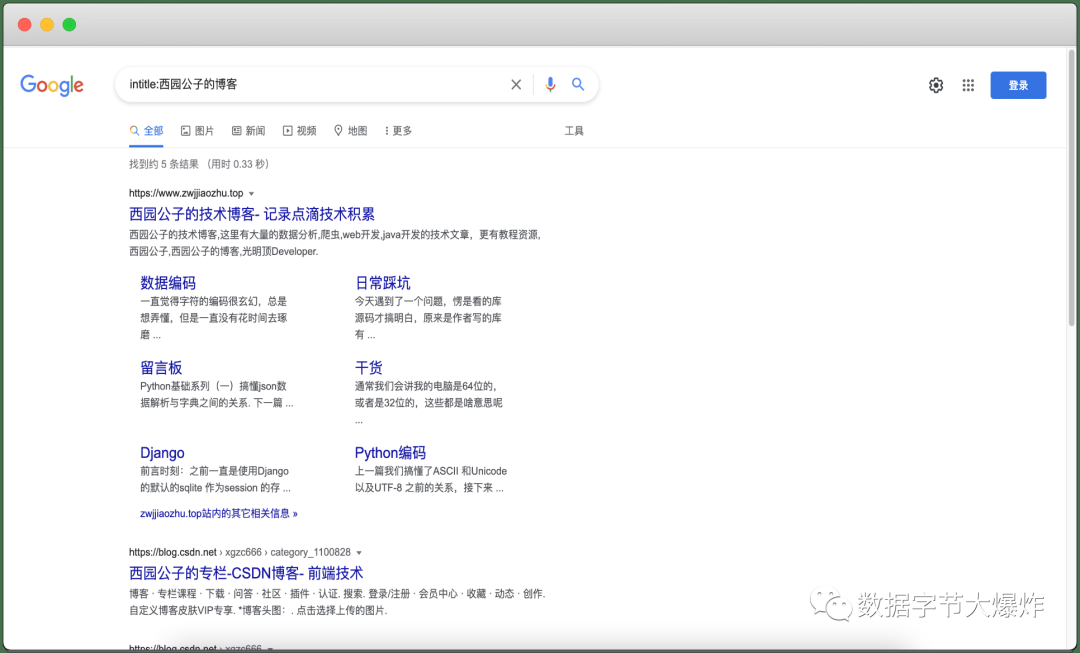Viewport: 1080px width, 653px height.
Task: Select the 全部 results tab
Action: pyautogui.click(x=146, y=131)
